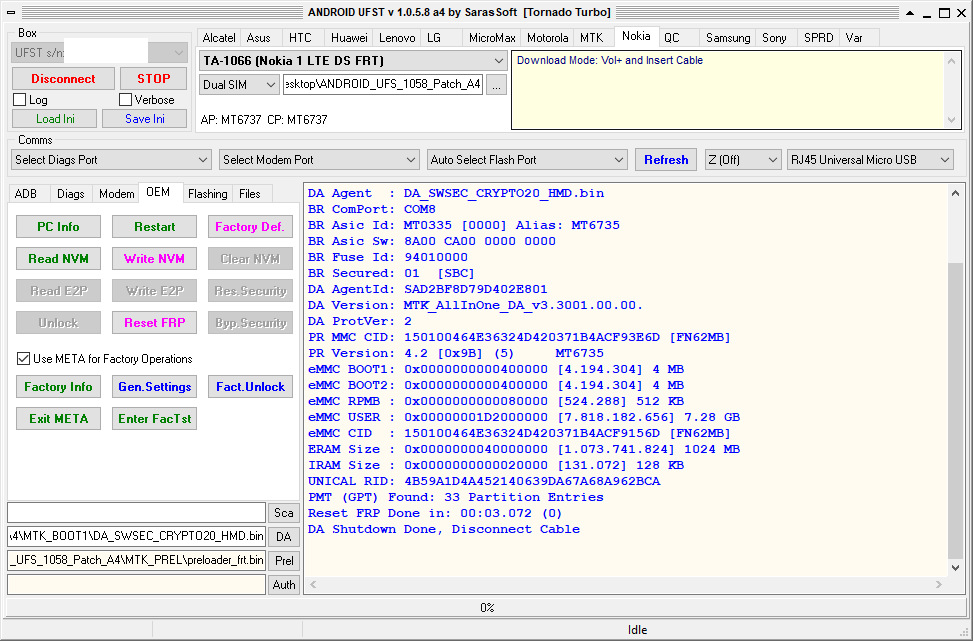The width and height of the screenshot is (973, 641).
Task: Click the Exit META button
Action: (58, 419)
